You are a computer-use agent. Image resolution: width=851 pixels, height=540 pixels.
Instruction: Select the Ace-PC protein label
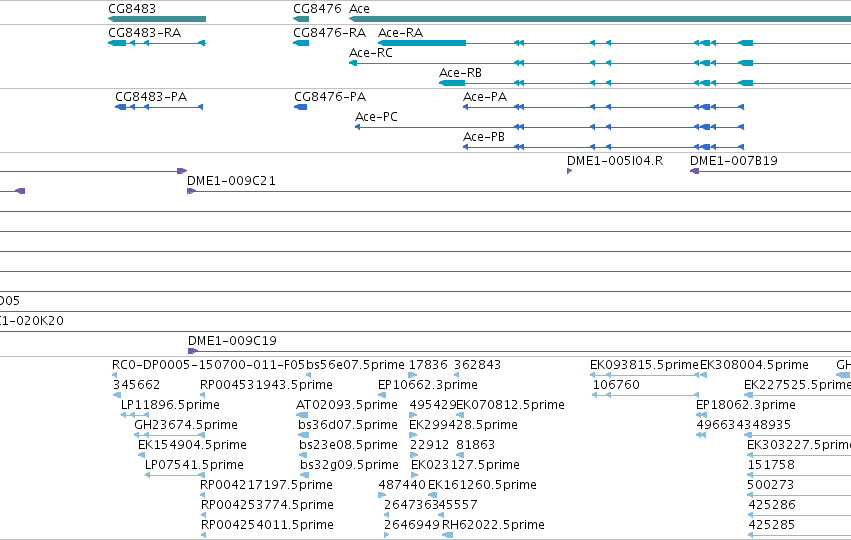[376, 117]
